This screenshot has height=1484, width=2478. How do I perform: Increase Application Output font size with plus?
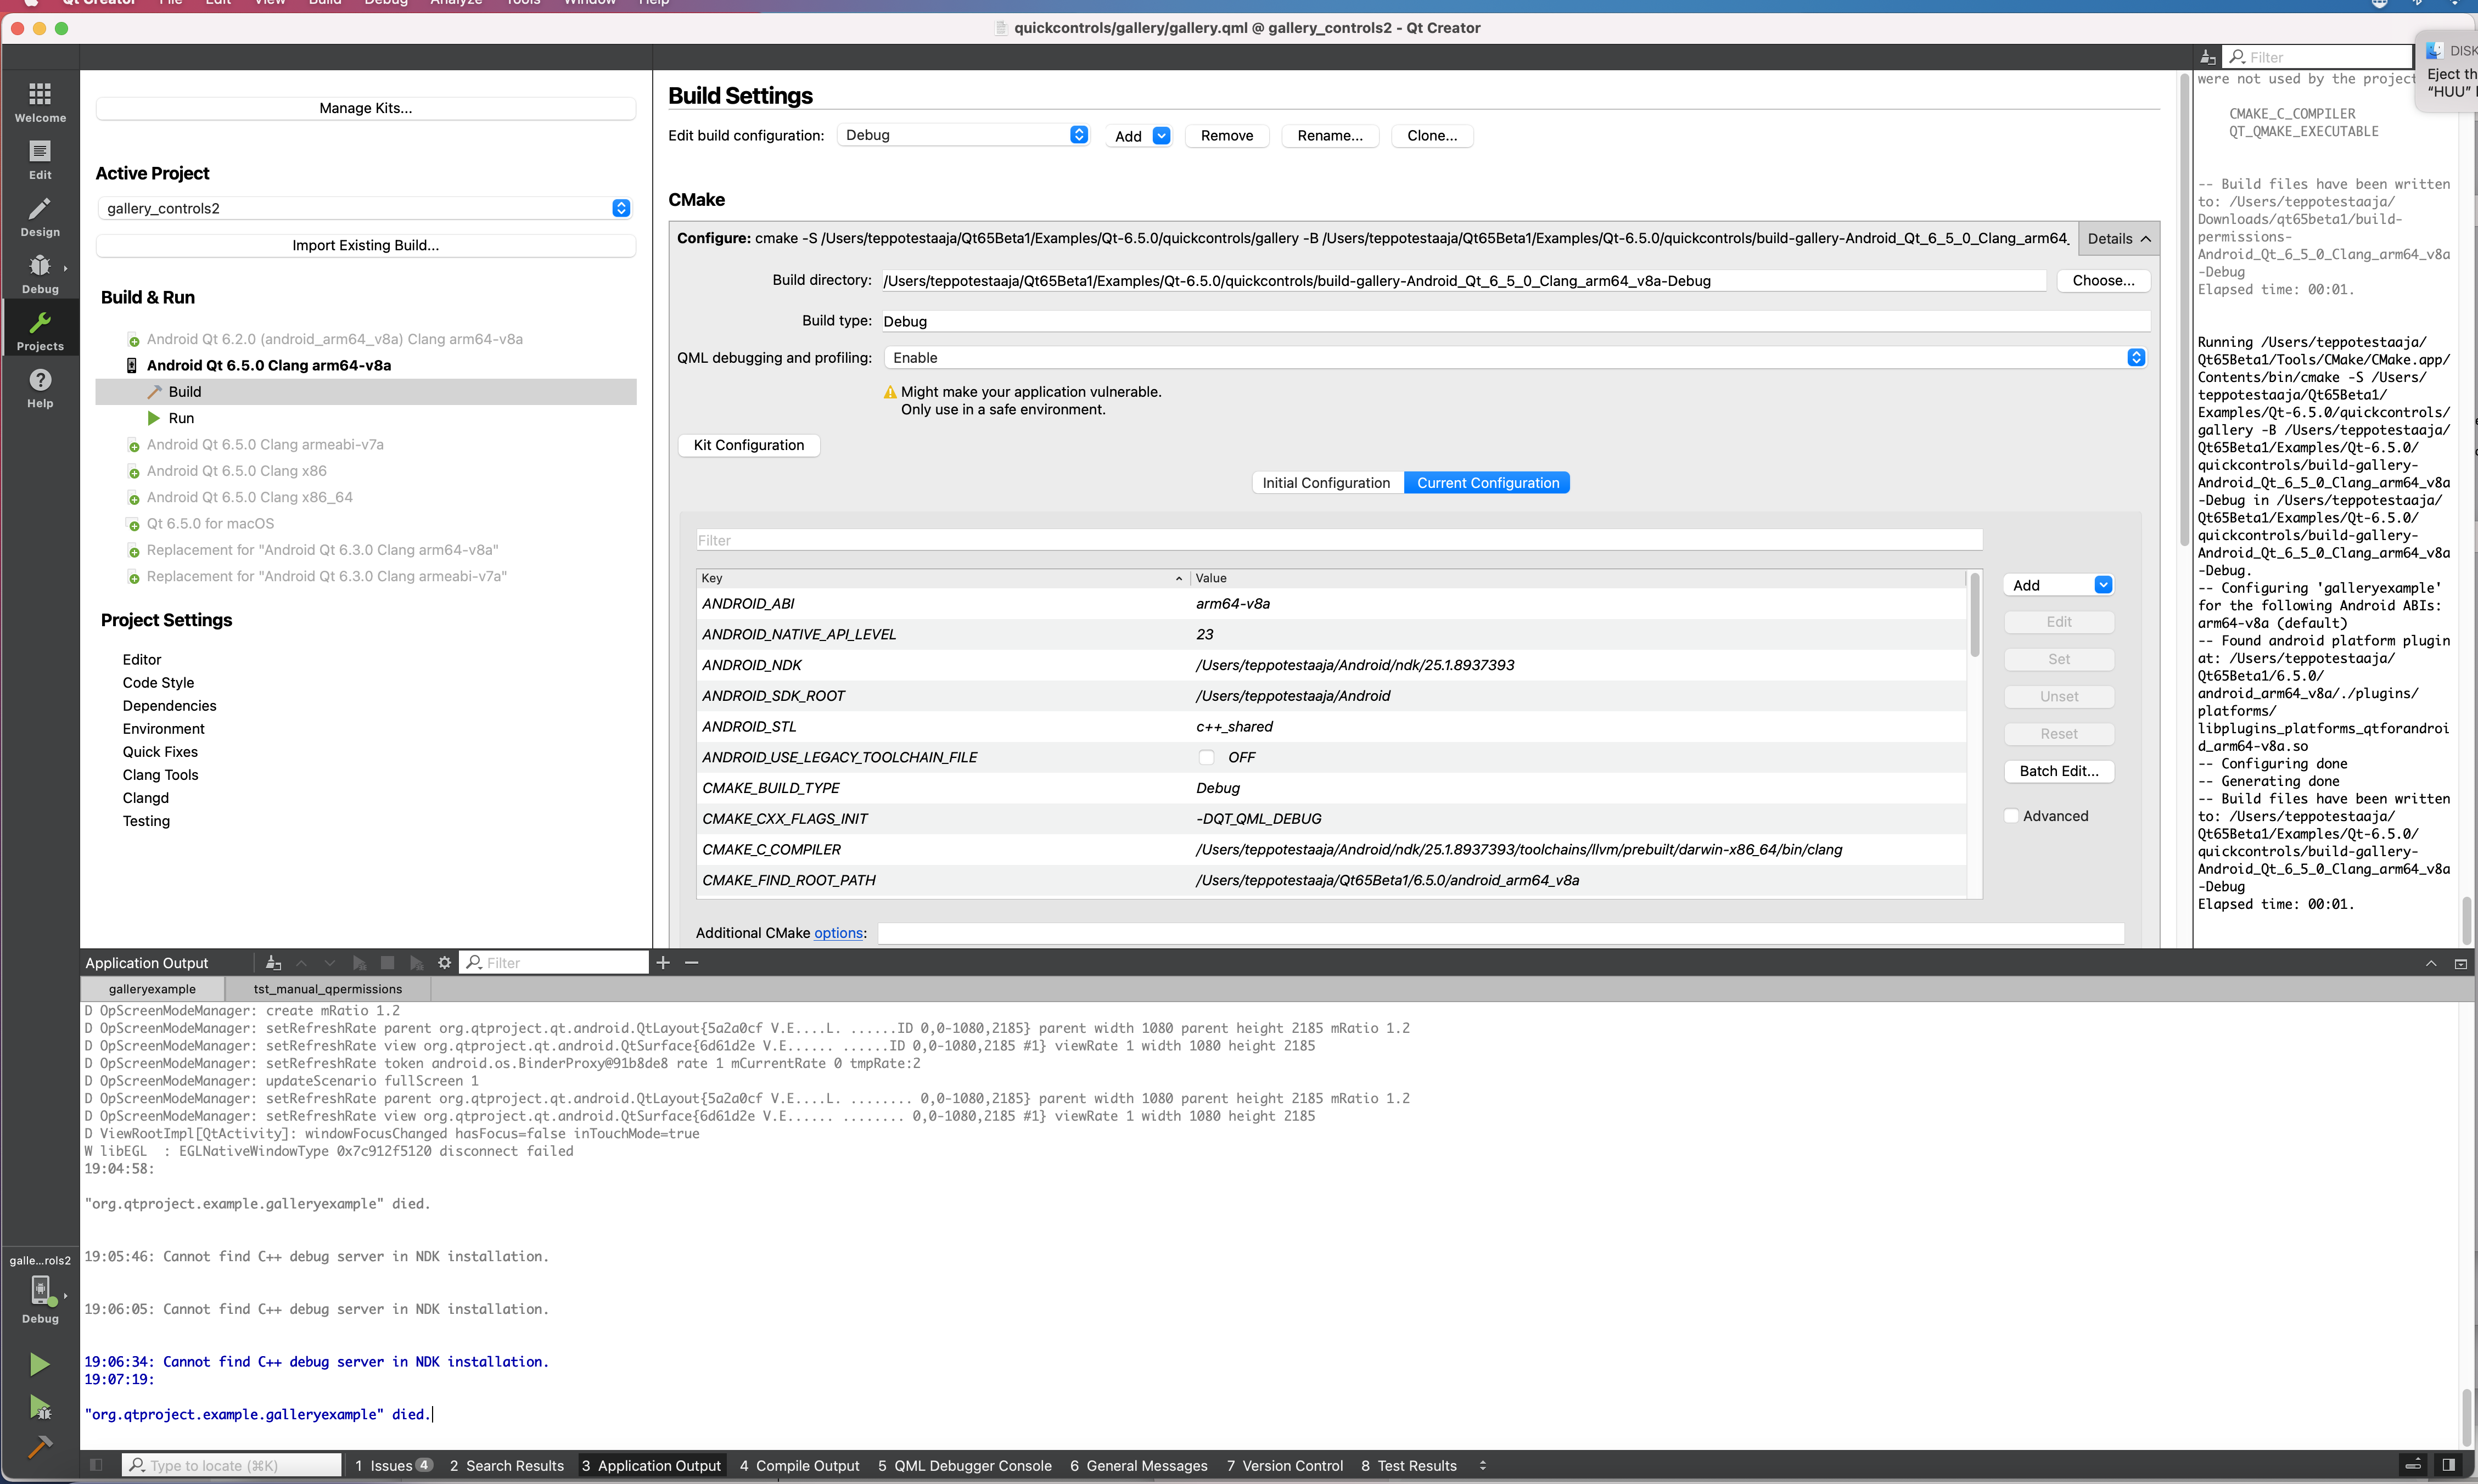(x=663, y=962)
